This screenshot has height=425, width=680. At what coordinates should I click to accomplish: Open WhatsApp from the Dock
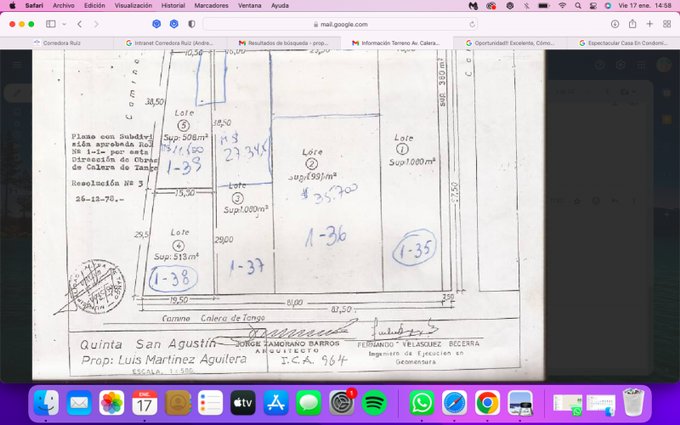point(422,403)
